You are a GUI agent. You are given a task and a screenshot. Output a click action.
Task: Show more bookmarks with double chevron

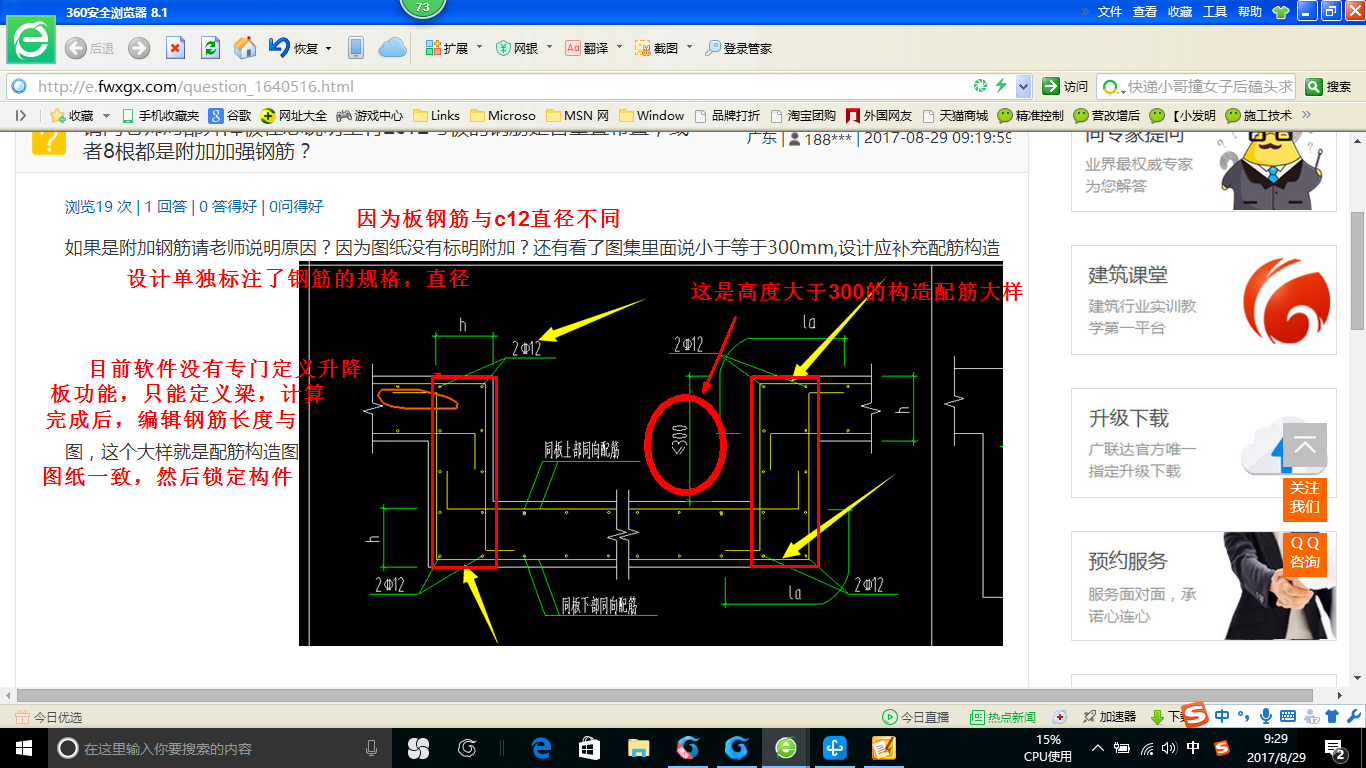coord(1305,115)
